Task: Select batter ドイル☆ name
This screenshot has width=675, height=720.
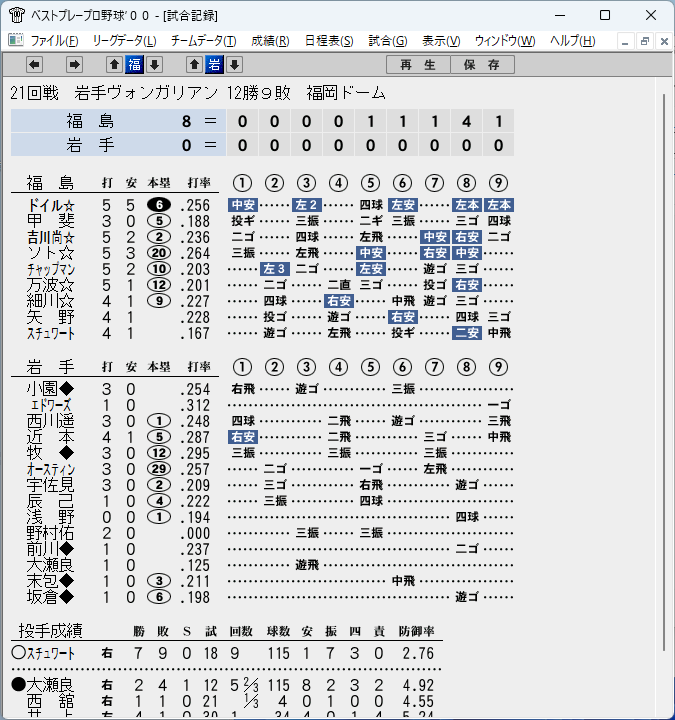Action: tap(51, 205)
